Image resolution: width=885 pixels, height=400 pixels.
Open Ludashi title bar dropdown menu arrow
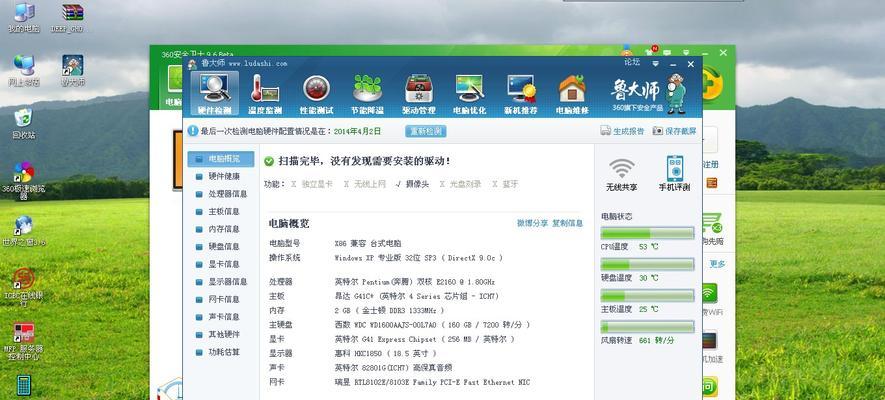click(655, 64)
